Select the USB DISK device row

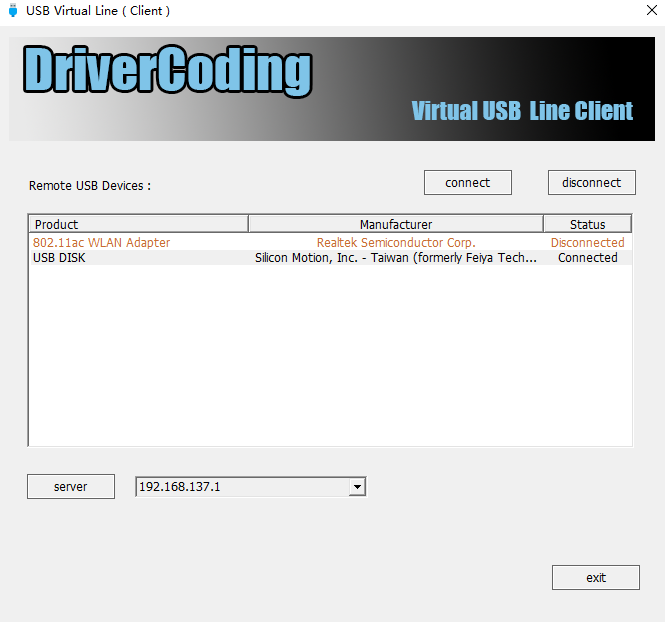tap(330, 258)
